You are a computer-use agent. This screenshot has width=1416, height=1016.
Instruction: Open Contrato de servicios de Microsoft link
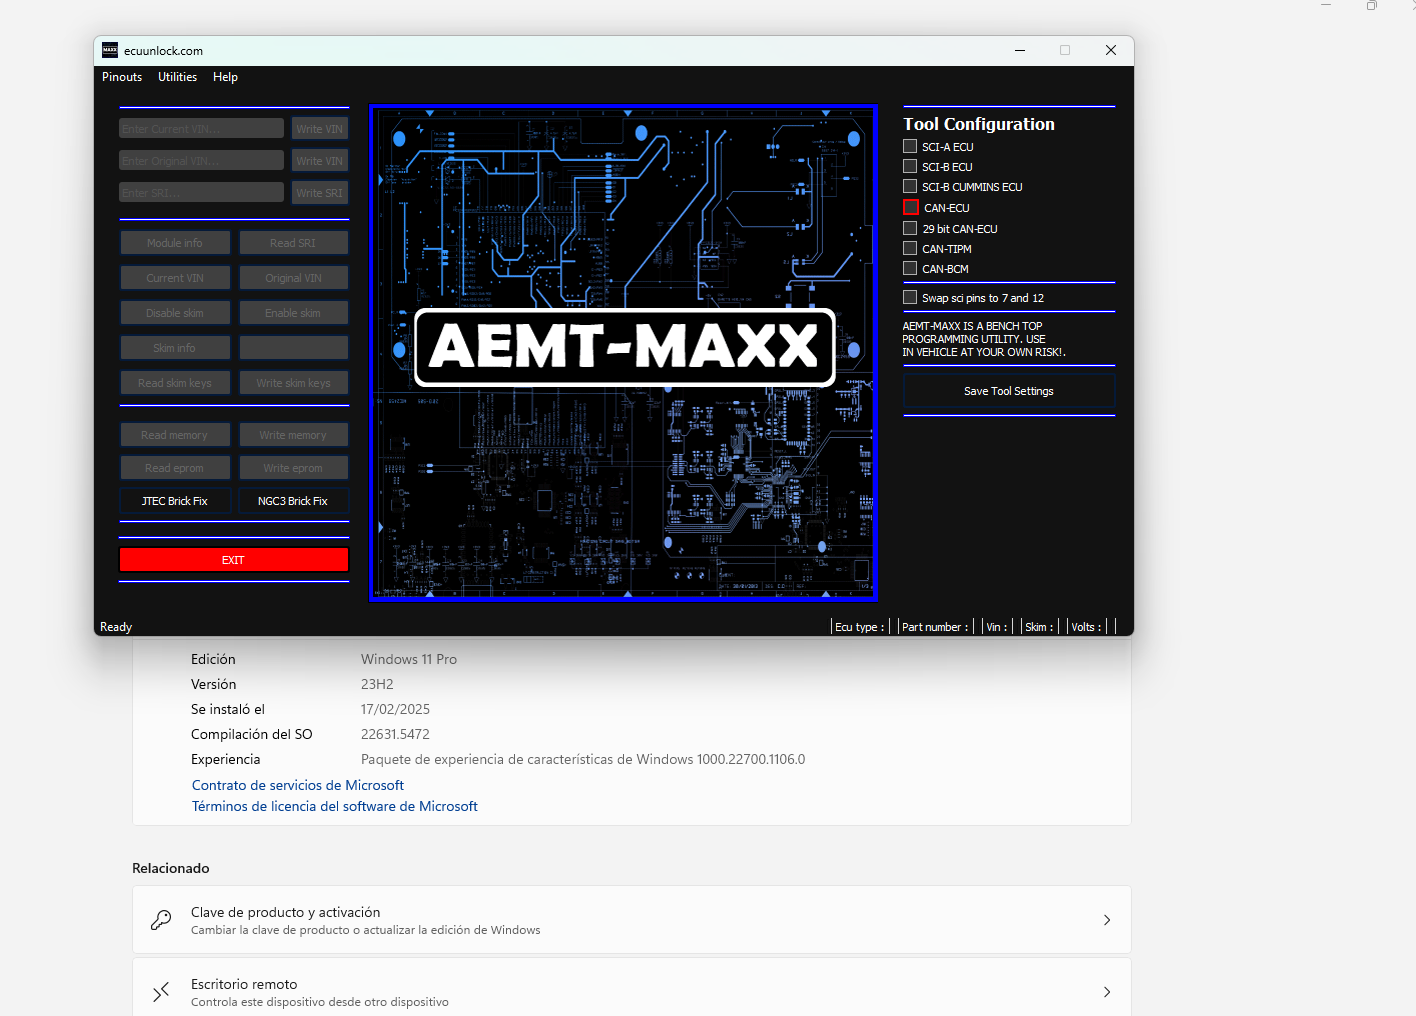[x=298, y=785]
